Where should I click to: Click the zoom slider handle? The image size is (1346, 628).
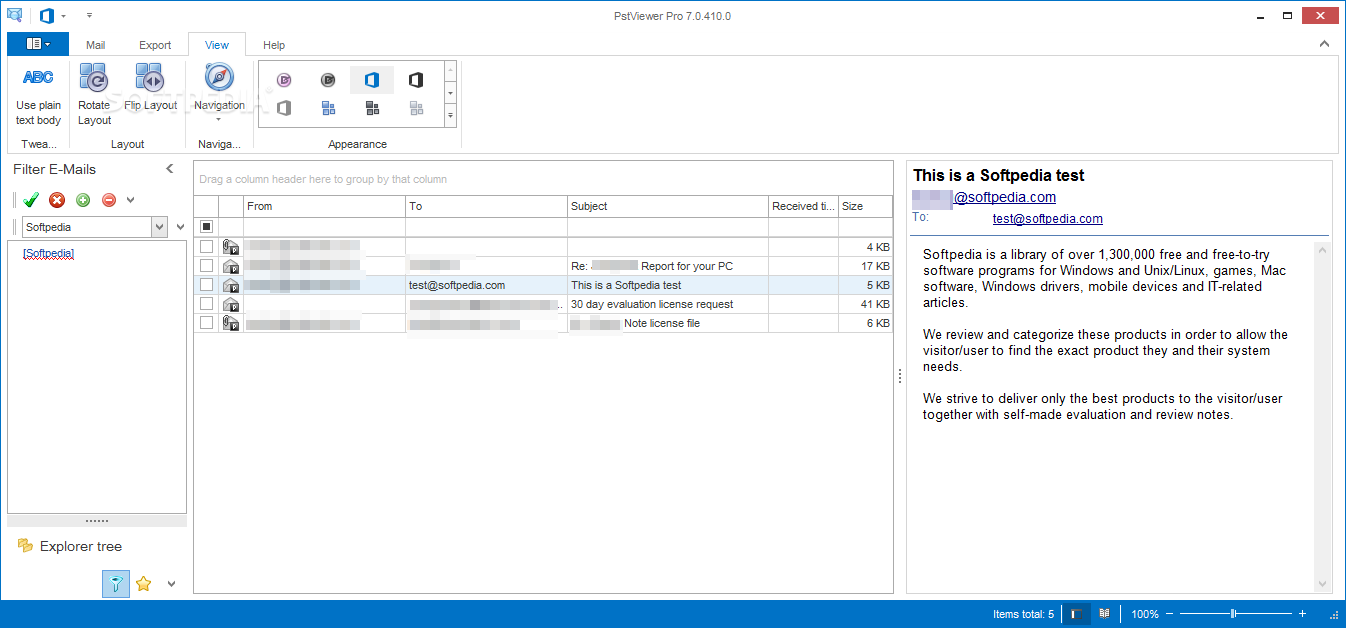1234,614
